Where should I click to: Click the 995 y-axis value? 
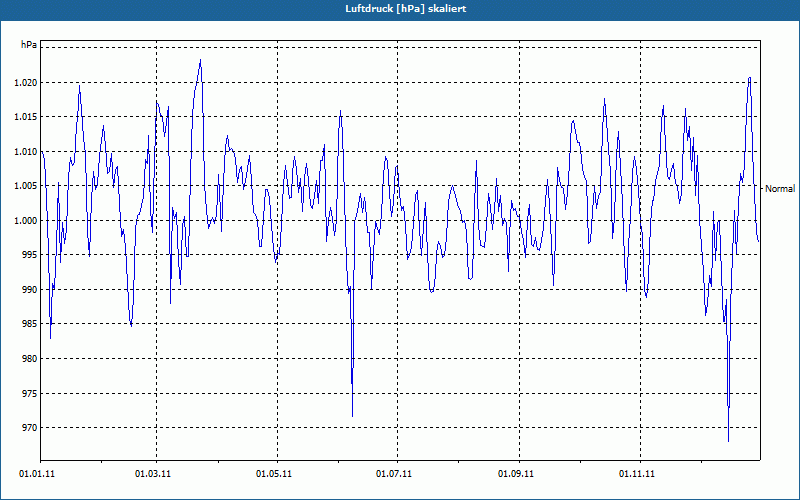click(30, 255)
